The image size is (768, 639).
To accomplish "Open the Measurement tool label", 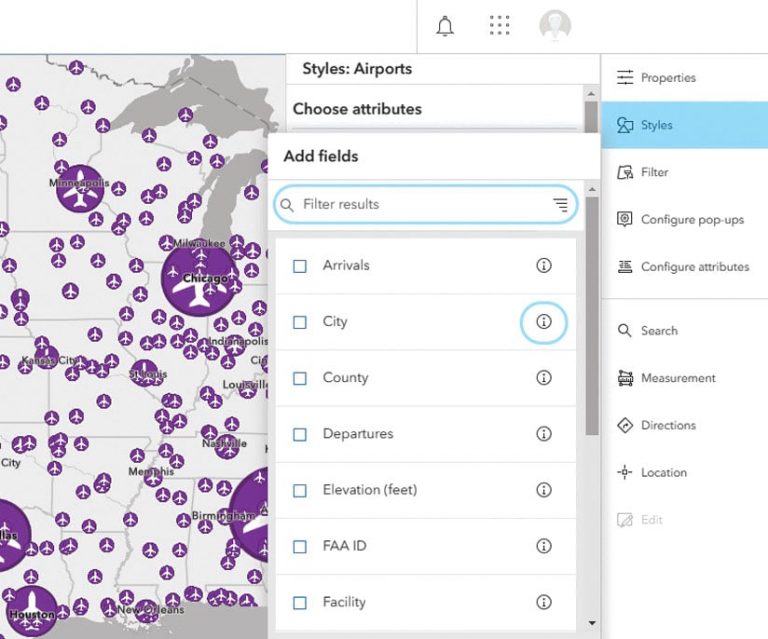I will click(678, 378).
